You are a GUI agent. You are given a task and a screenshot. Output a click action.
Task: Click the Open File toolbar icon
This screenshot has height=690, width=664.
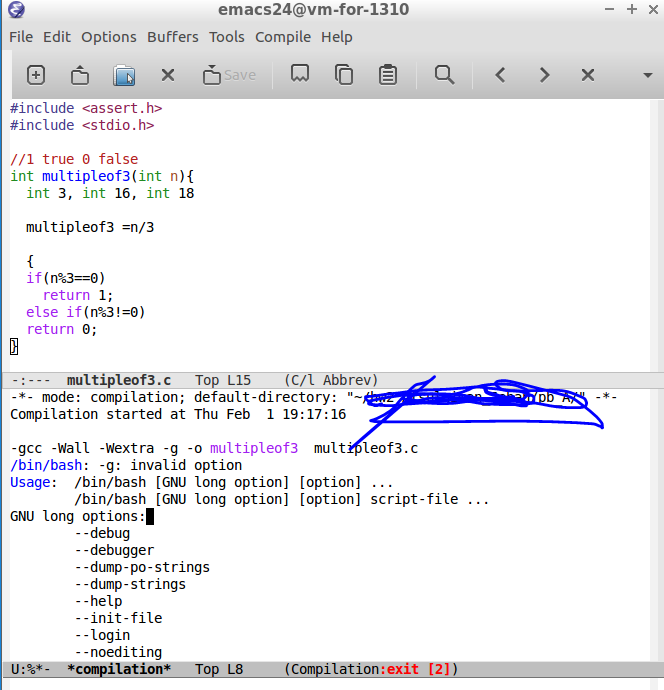click(x=80, y=75)
